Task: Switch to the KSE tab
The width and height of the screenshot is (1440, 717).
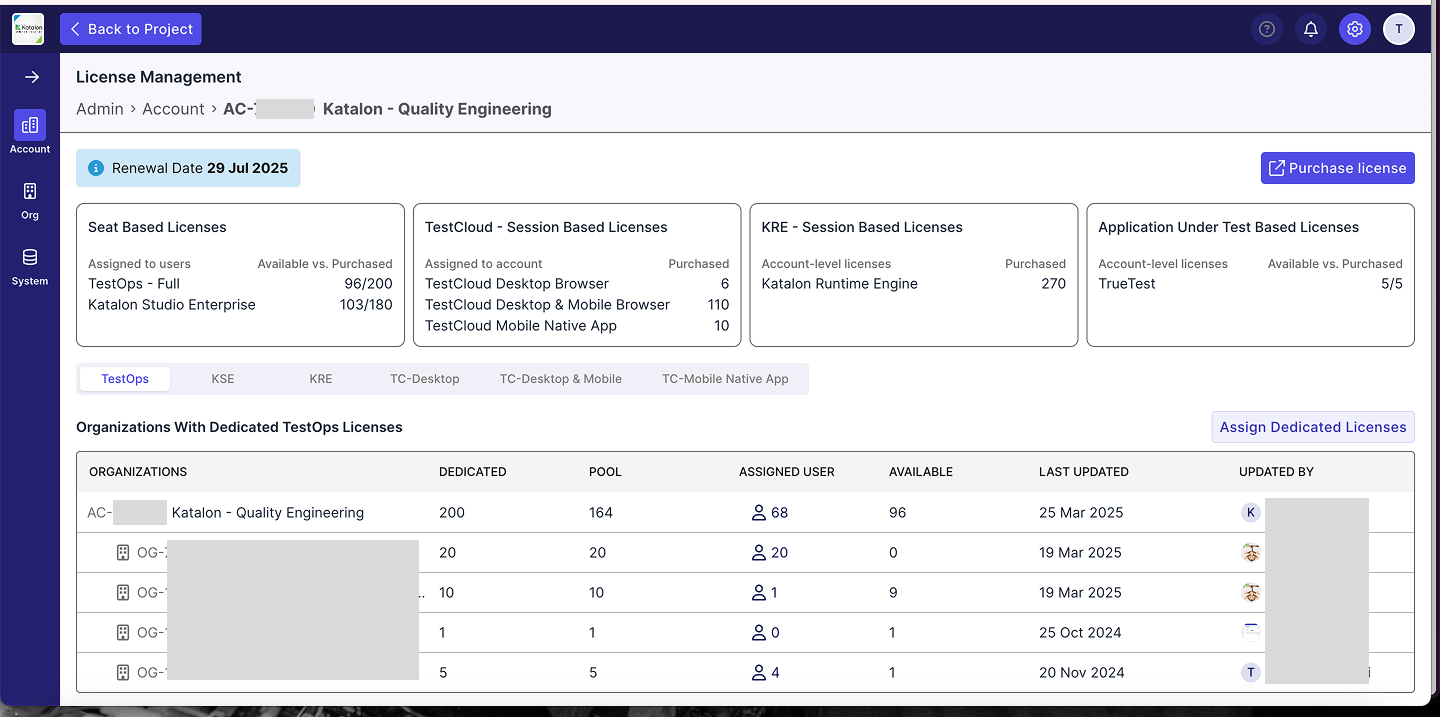Action: point(223,379)
